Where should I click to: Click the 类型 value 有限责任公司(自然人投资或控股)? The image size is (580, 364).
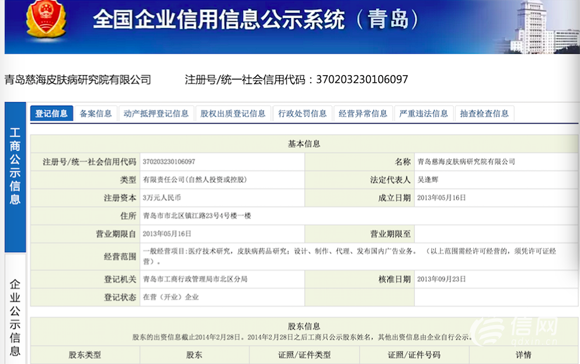point(195,180)
